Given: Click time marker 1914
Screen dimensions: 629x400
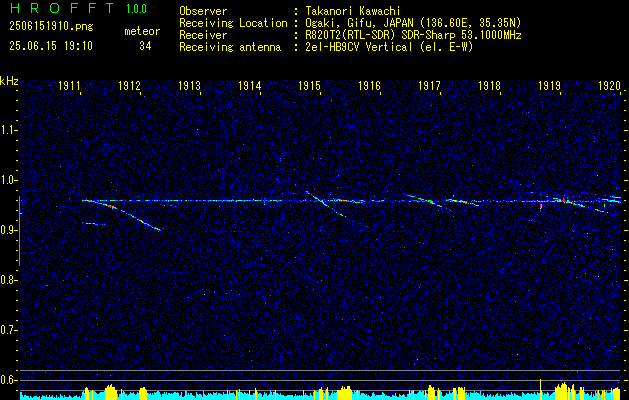Looking at the screenshot, I should click(x=249, y=85).
